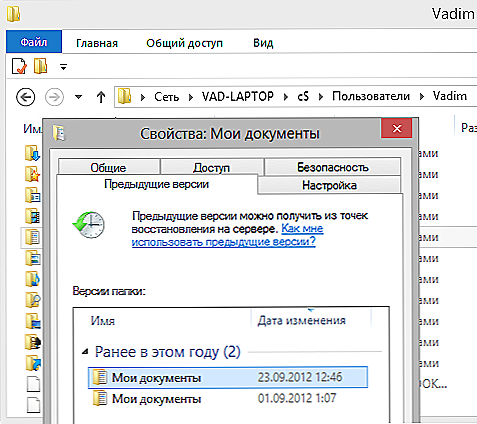Viewport: 477px width, 424px height.
Task: Go to Пользователи in the breadcrumb
Action: tap(371, 96)
